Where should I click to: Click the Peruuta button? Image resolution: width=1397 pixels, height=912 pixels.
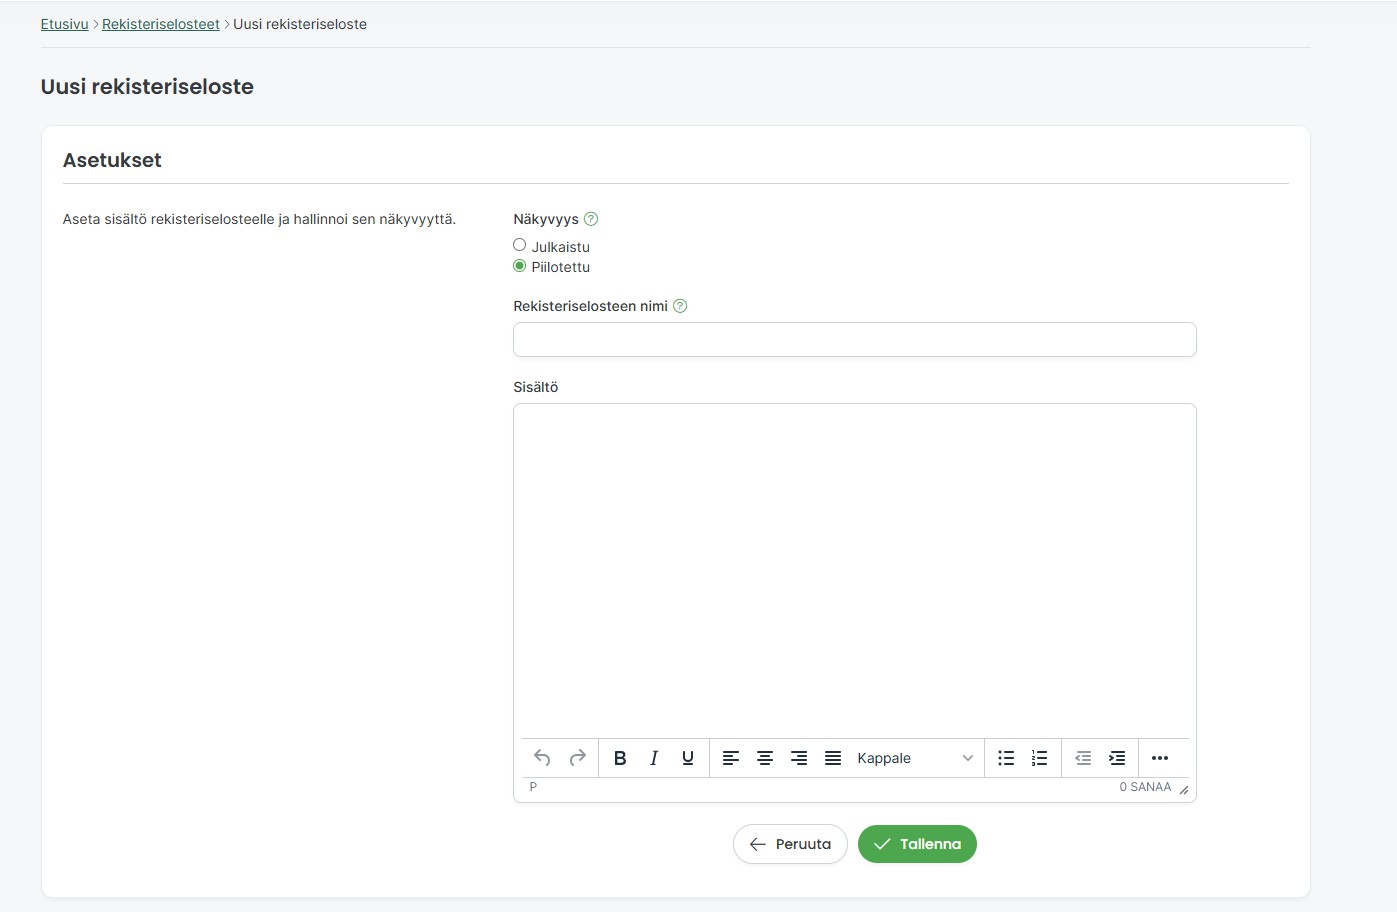[x=790, y=844]
